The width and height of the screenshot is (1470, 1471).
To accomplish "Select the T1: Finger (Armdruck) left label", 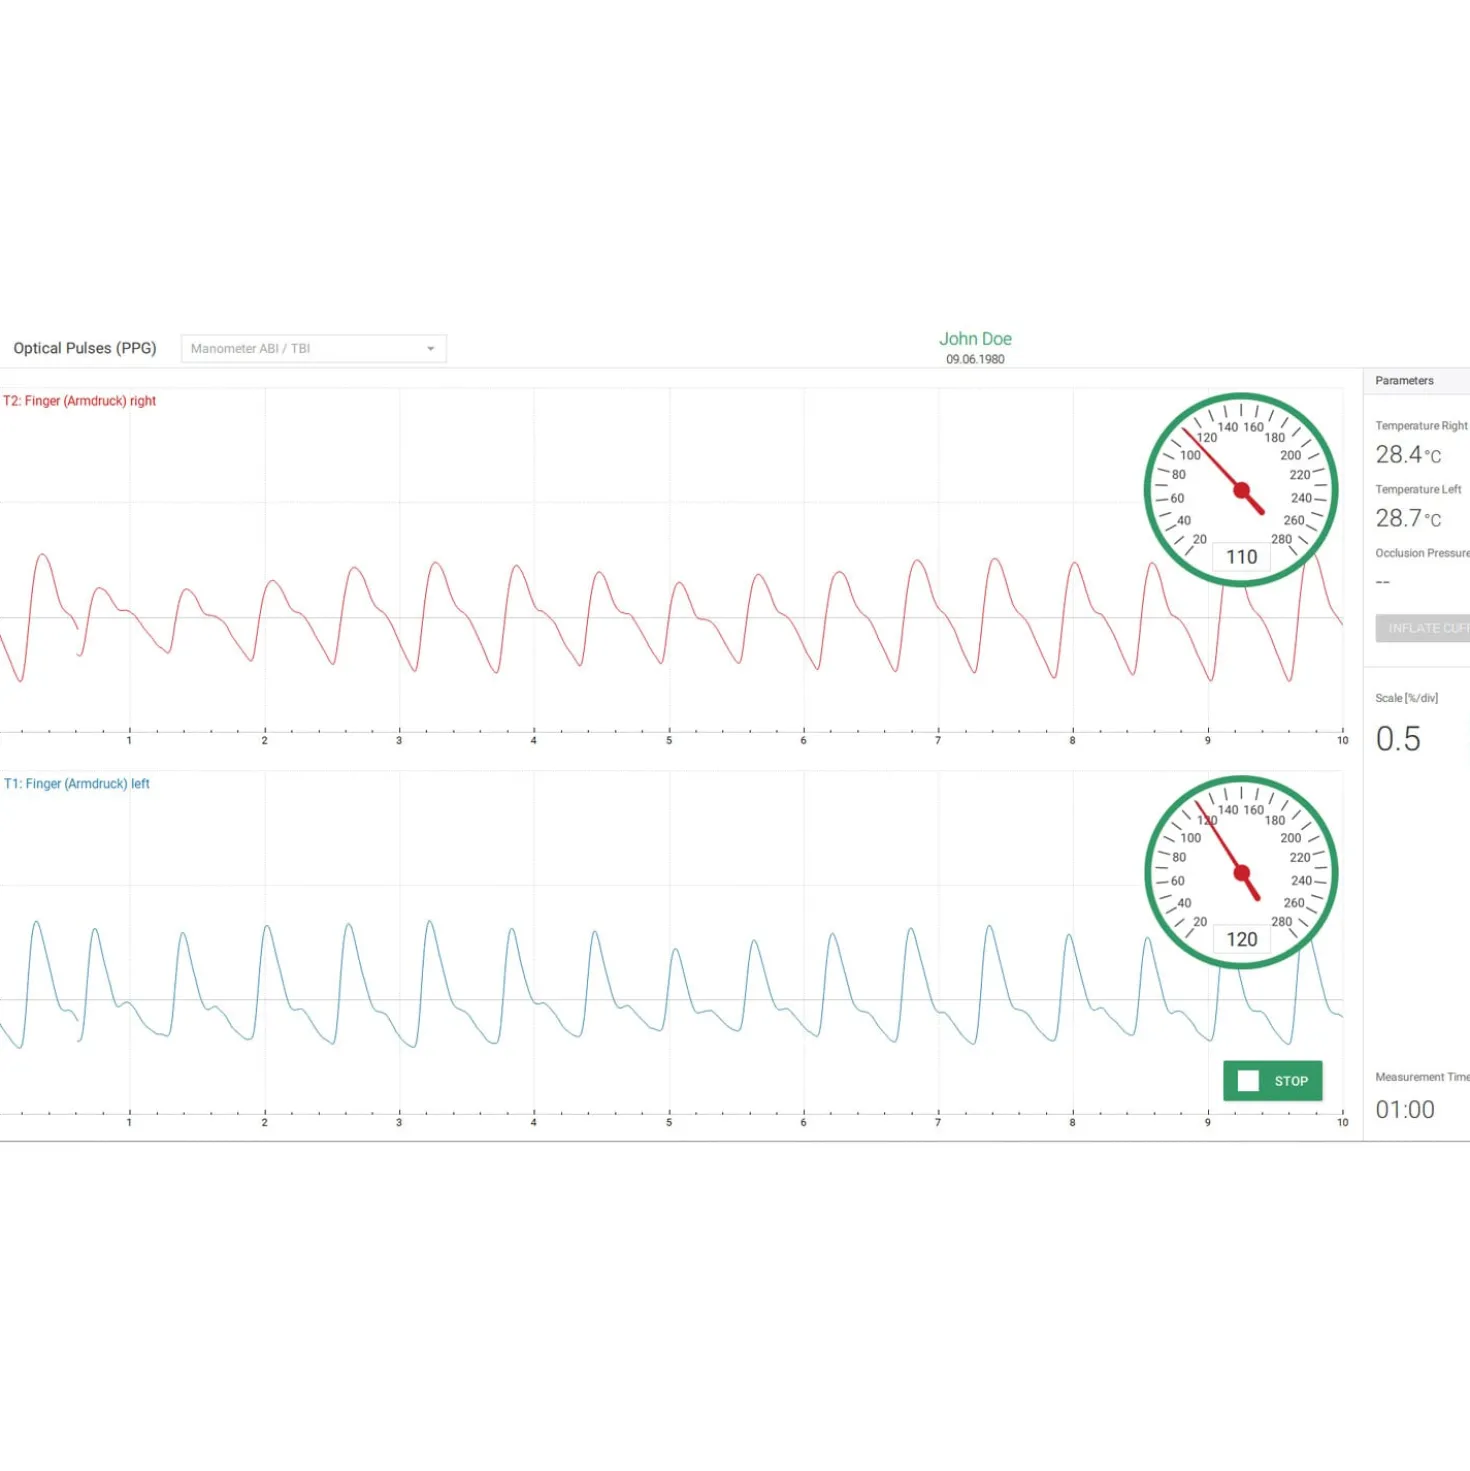I will 77,784.
